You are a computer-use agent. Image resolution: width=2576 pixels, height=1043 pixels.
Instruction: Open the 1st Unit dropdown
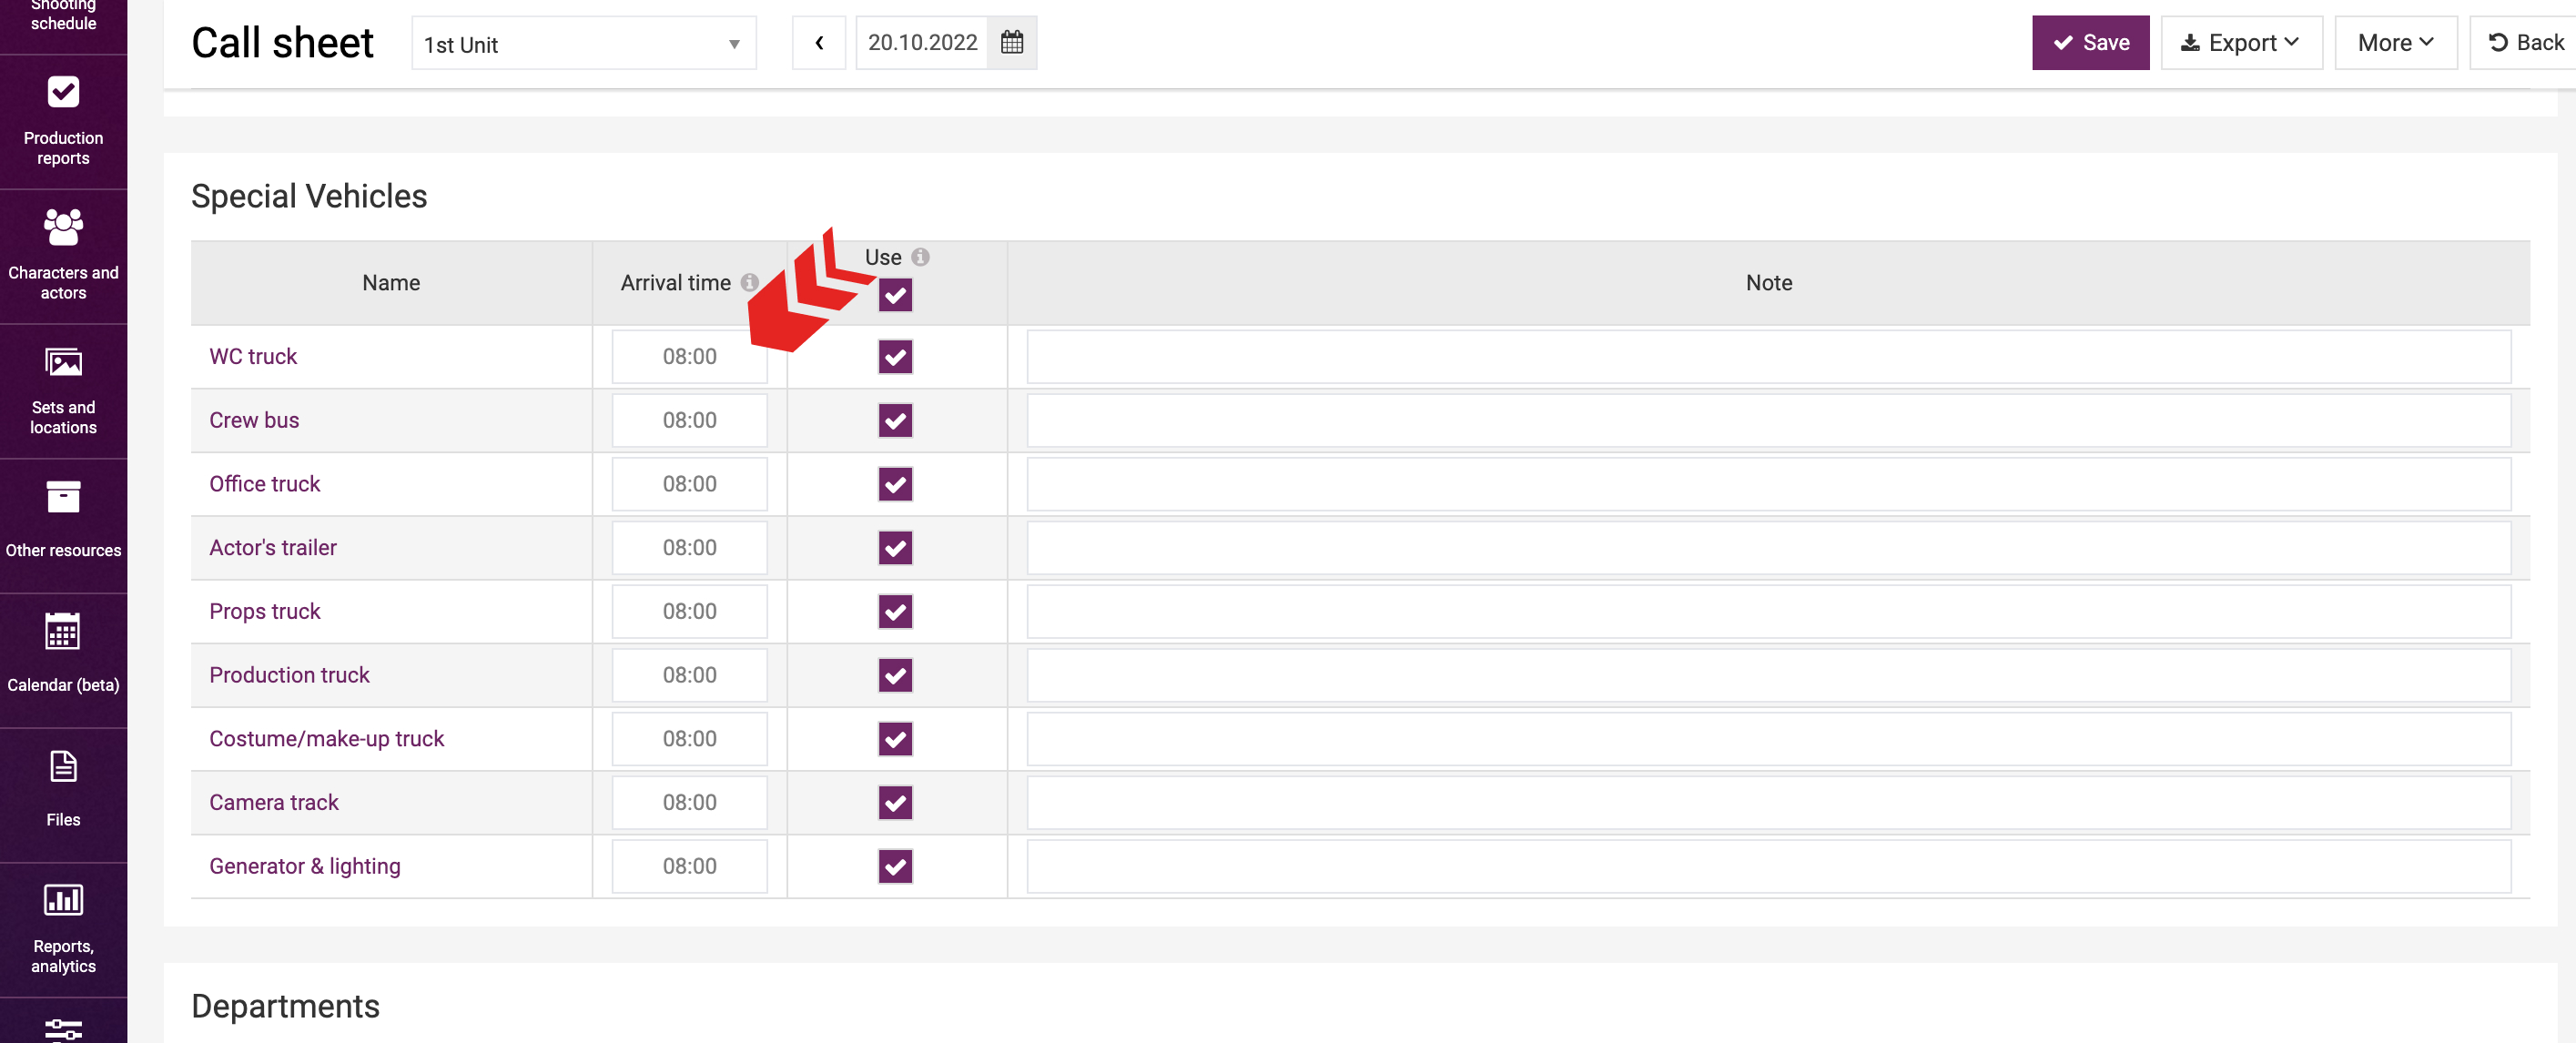(x=584, y=44)
